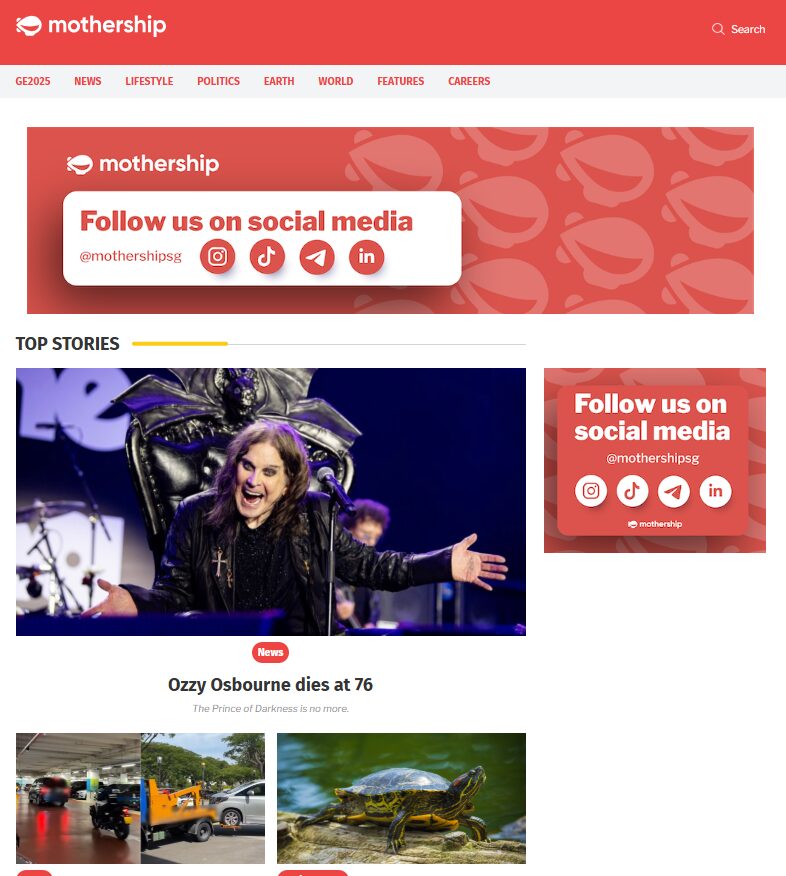Click the sidebar ad's TikTok icon

click(x=632, y=491)
